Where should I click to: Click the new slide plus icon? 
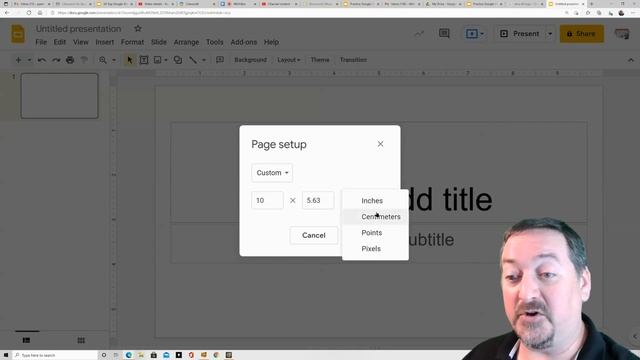point(18,60)
